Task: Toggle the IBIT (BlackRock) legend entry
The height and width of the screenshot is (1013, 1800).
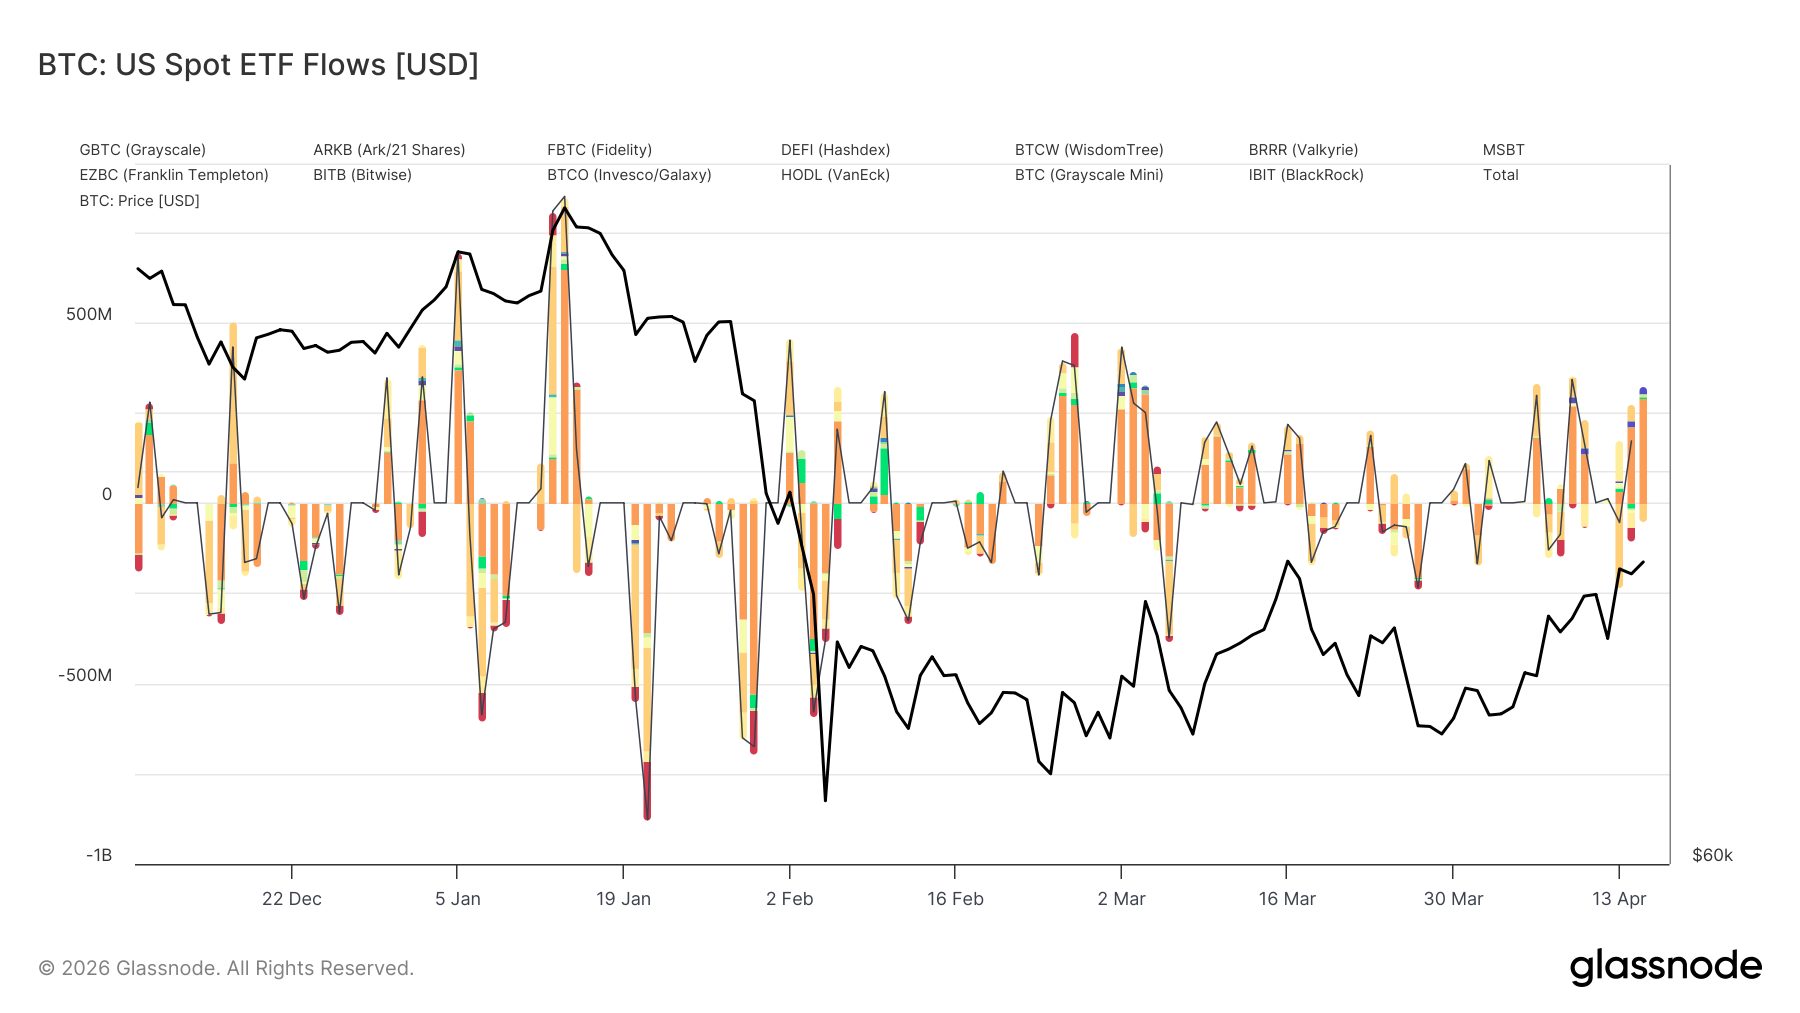Action: tap(1306, 175)
